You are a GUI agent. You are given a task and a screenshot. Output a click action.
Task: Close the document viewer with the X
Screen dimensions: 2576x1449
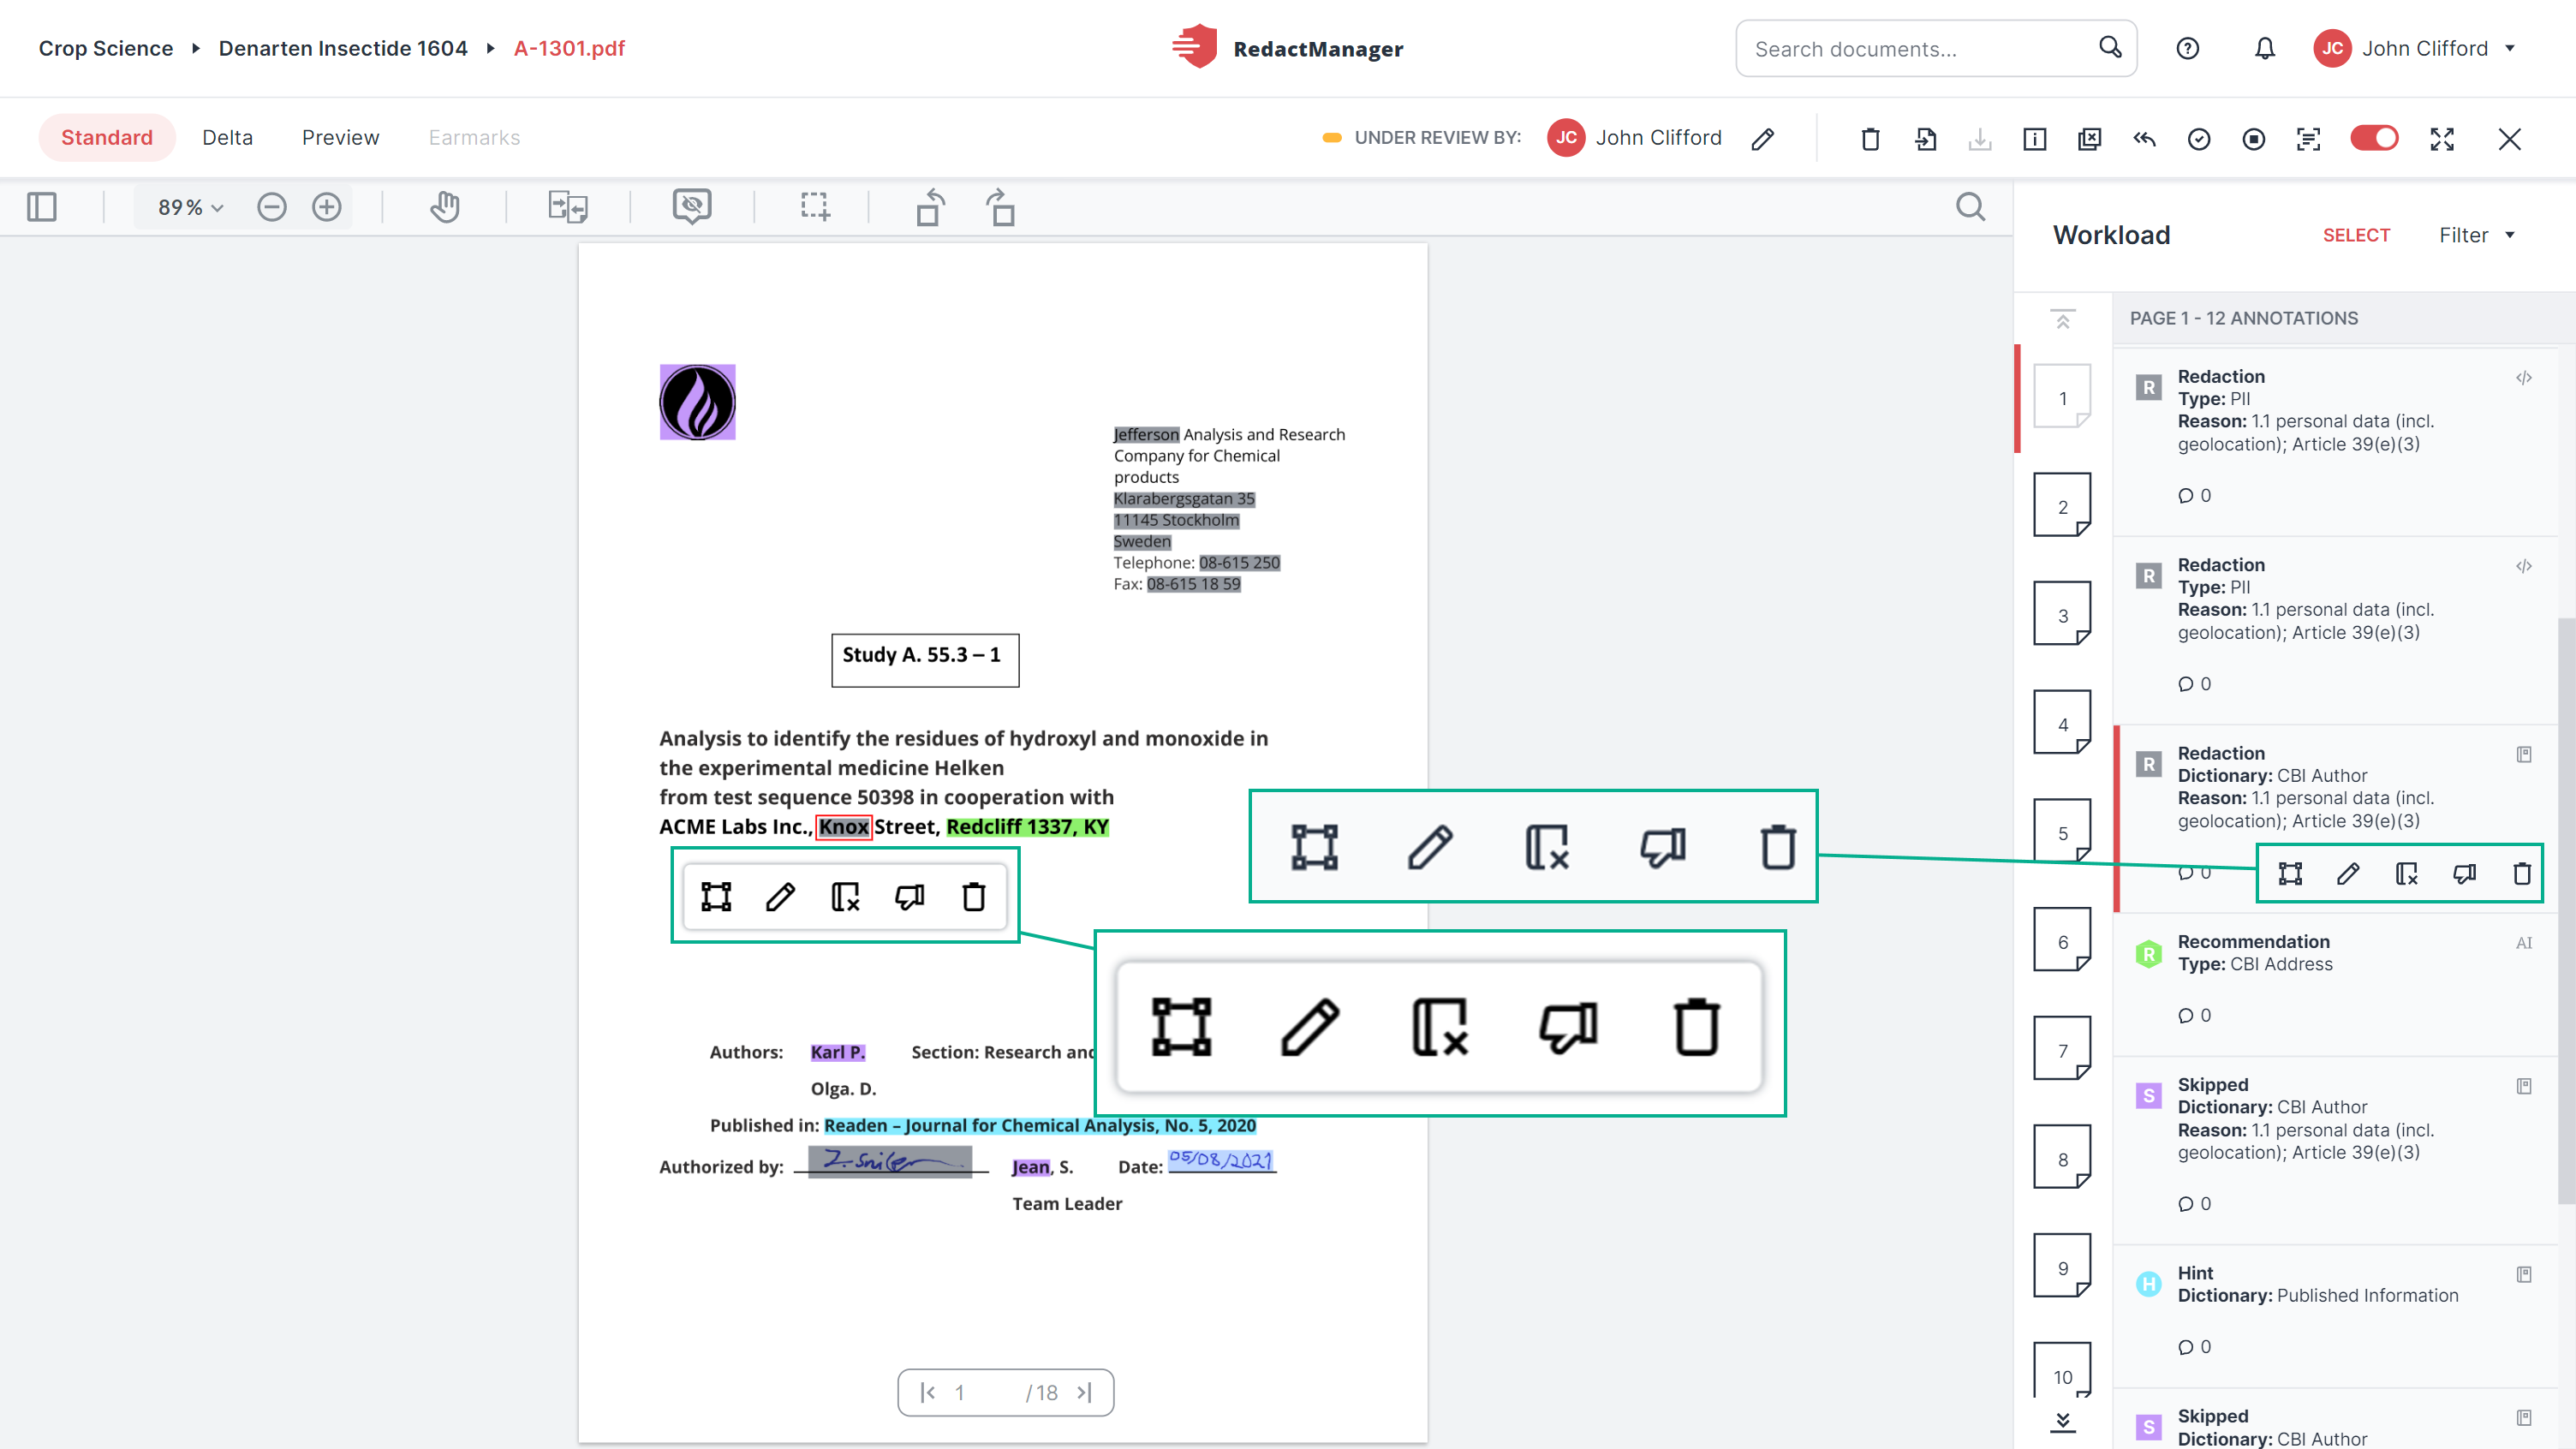[2509, 139]
